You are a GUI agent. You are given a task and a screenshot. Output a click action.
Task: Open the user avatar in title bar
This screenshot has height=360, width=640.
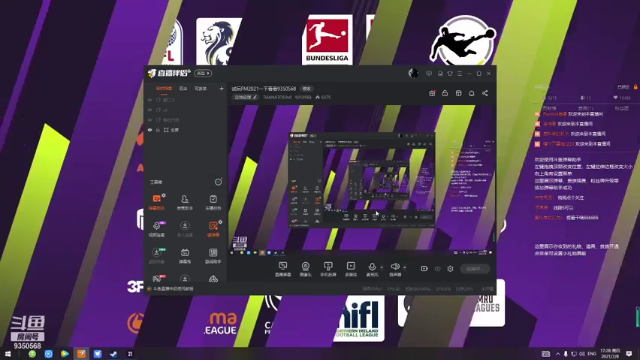[x=413, y=73]
